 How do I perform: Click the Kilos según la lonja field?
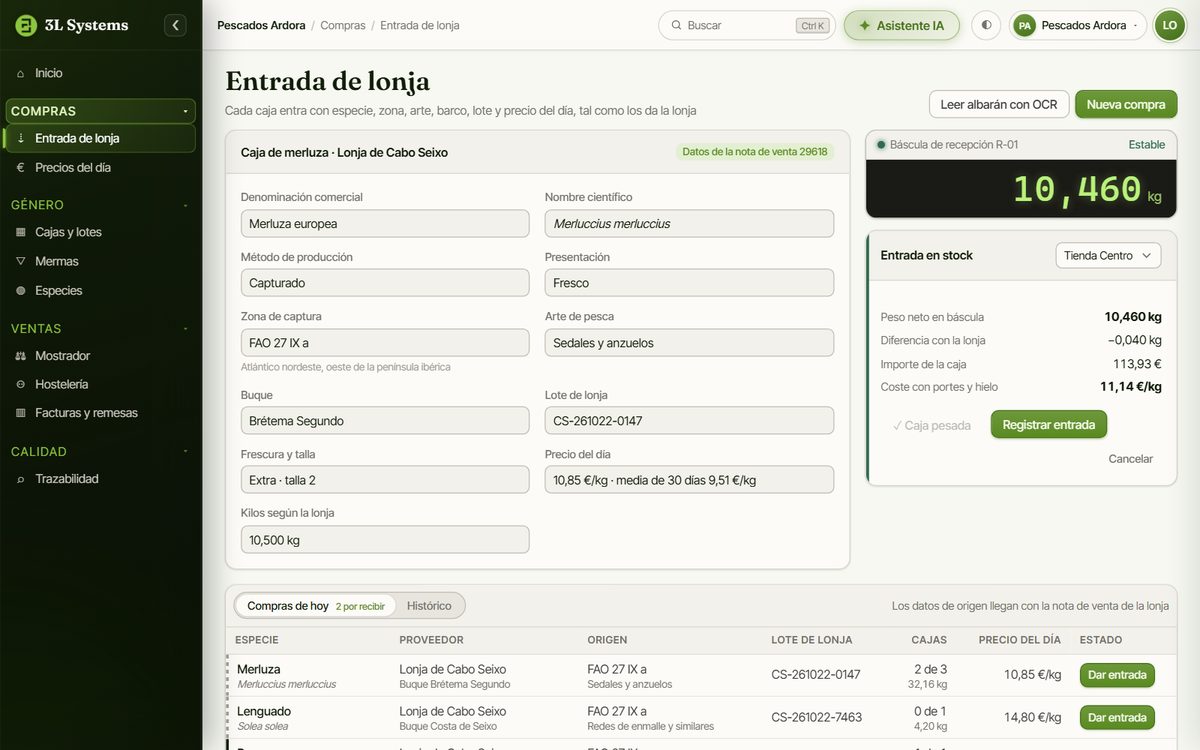point(385,540)
